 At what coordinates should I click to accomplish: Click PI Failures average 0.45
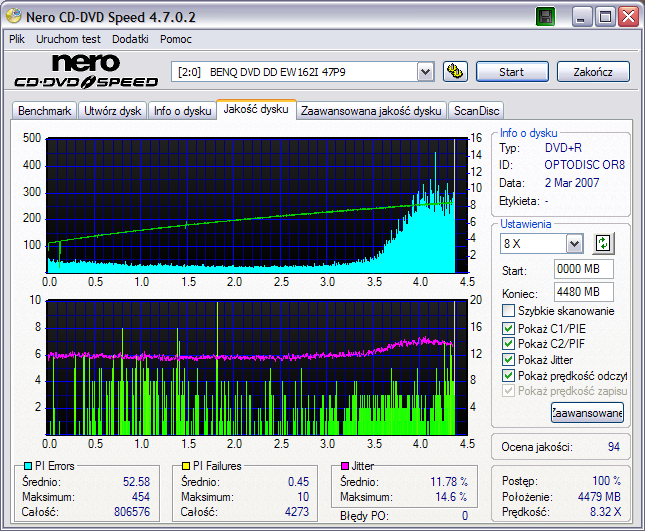point(299,482)
